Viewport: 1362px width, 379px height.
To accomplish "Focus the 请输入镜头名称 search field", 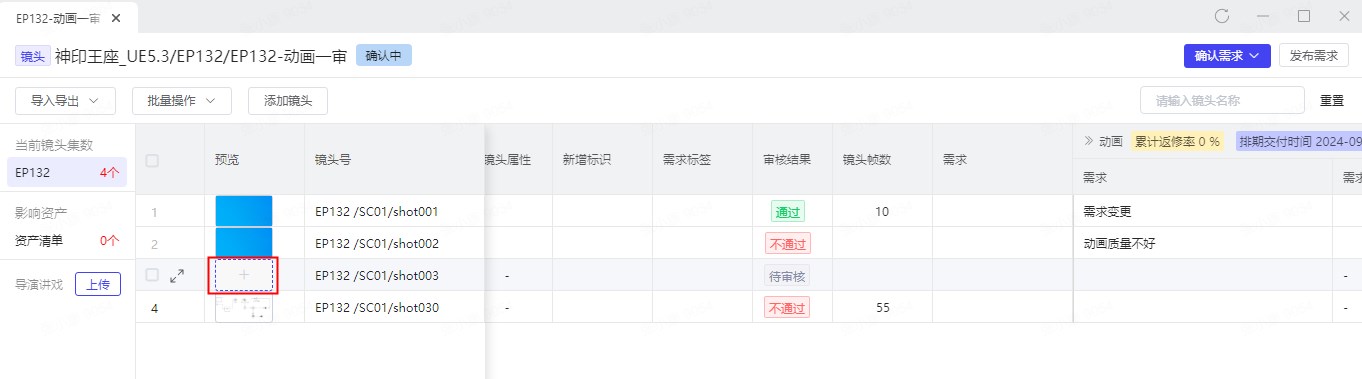I will coord(1222,100).
